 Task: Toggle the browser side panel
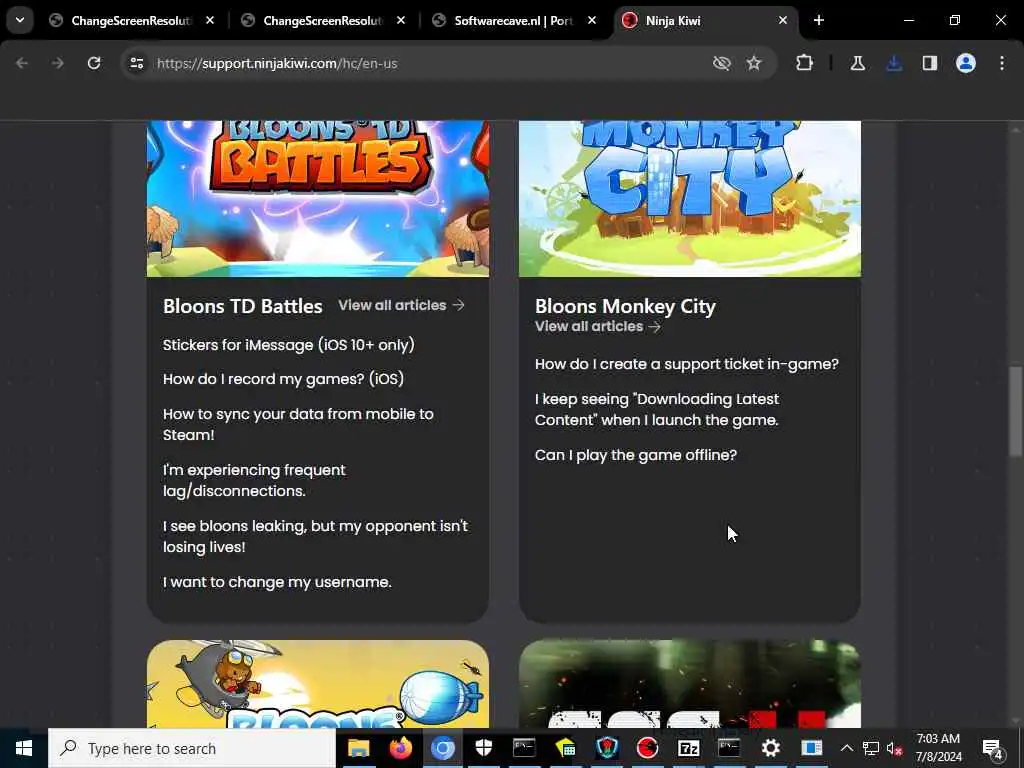click(930, 63)
